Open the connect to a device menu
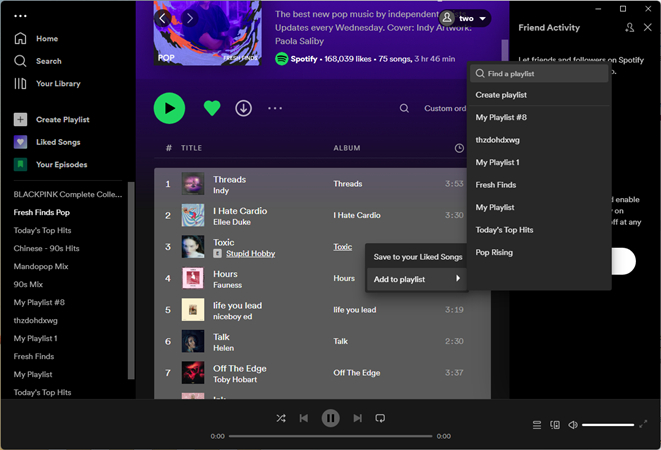This screenshot has height=450, width=661. click(555, 425)
